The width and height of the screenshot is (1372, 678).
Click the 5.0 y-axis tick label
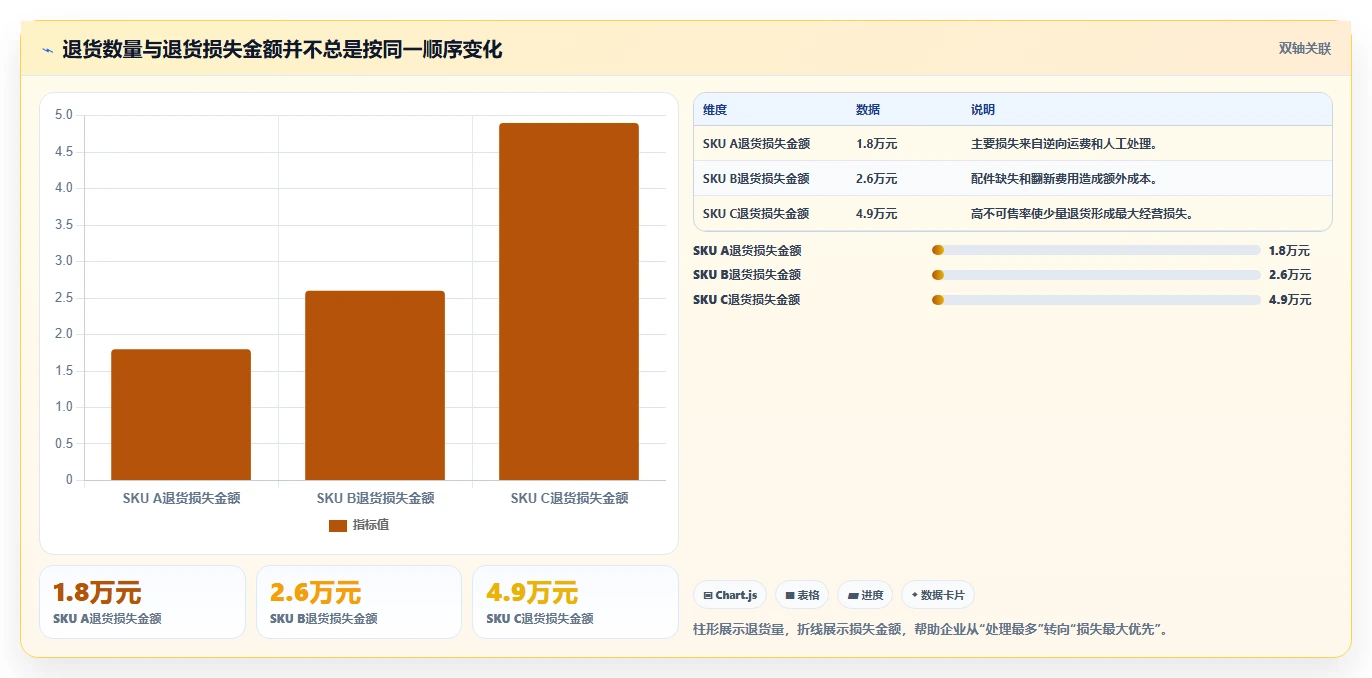63,115
